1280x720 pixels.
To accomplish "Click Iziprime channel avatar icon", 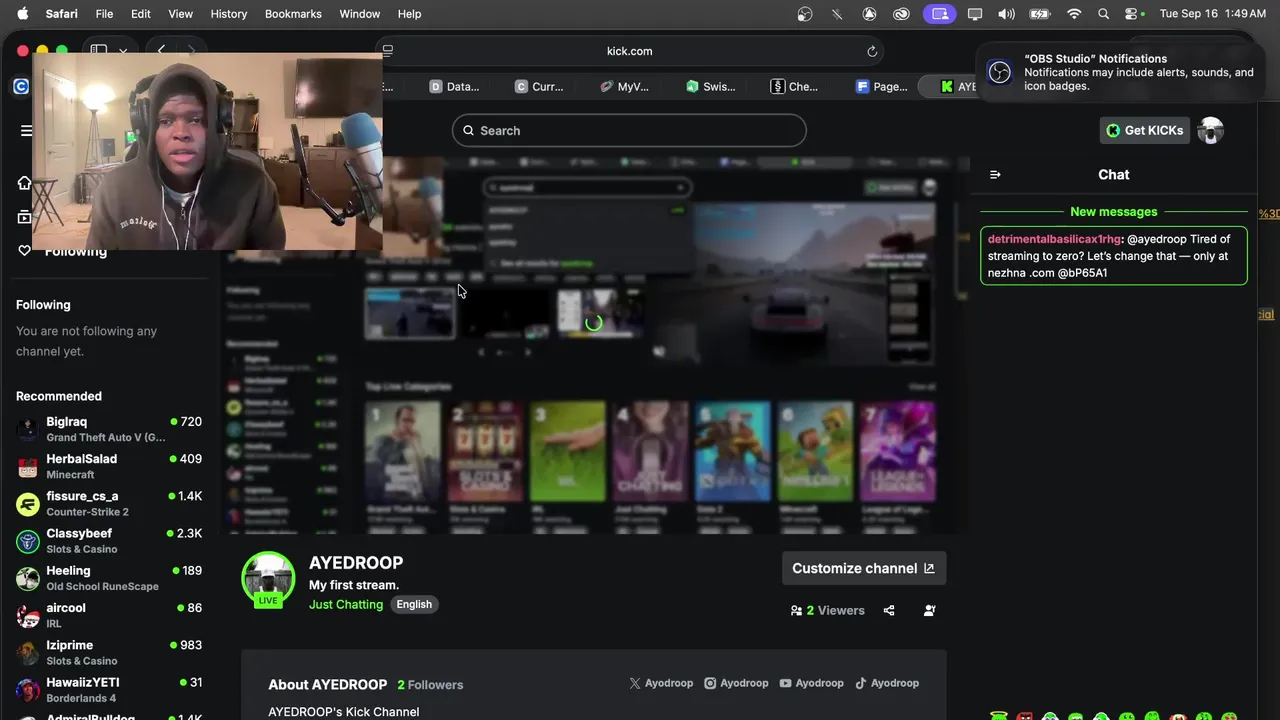I will click(x=28, y=652).
